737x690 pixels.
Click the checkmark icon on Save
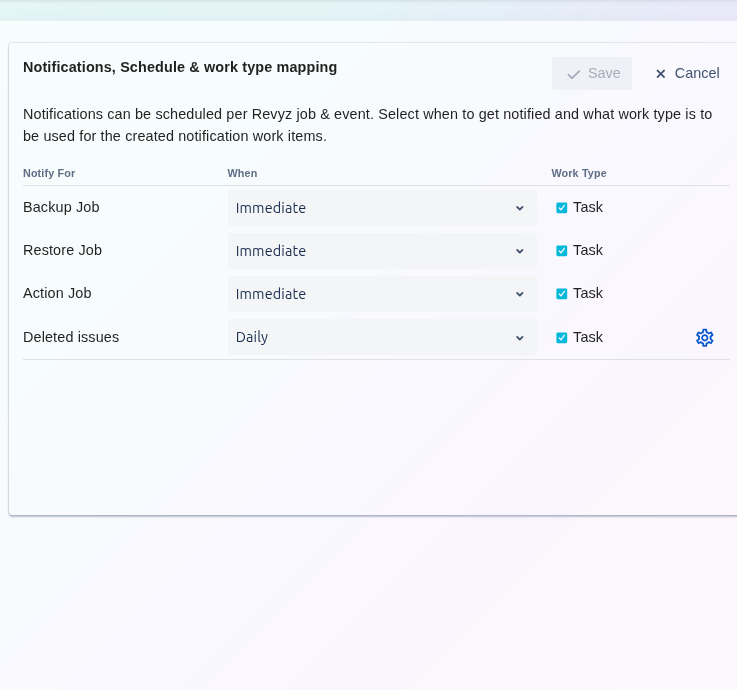coord(573,74)
